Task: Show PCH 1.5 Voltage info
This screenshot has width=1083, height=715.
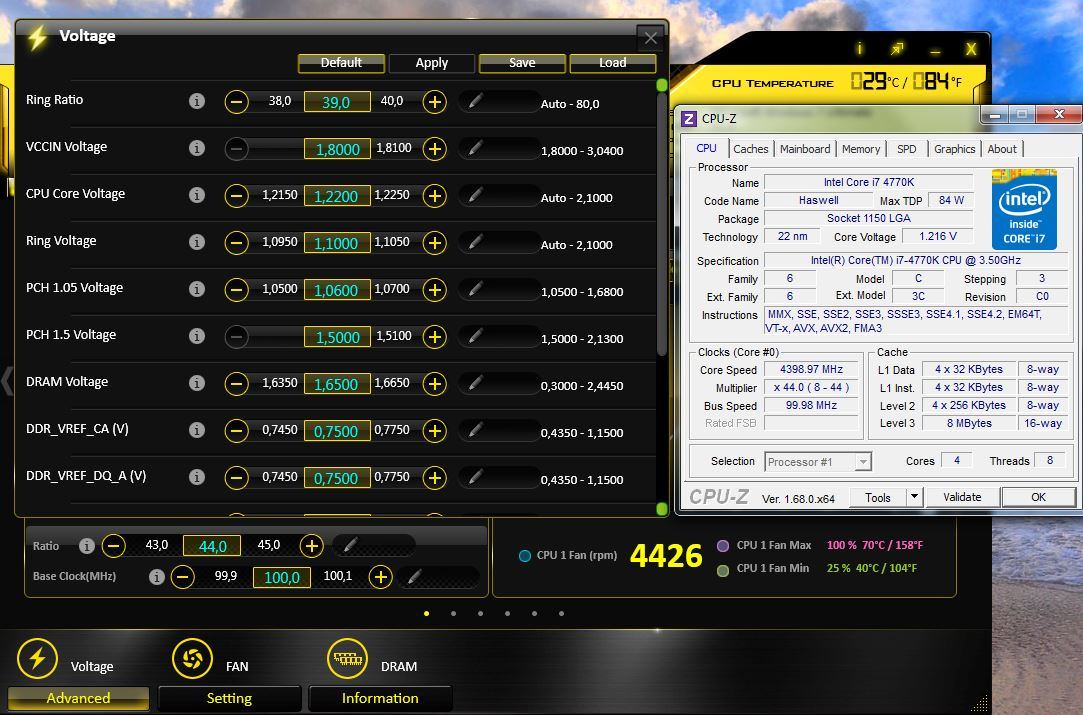Action: [197, 336]
